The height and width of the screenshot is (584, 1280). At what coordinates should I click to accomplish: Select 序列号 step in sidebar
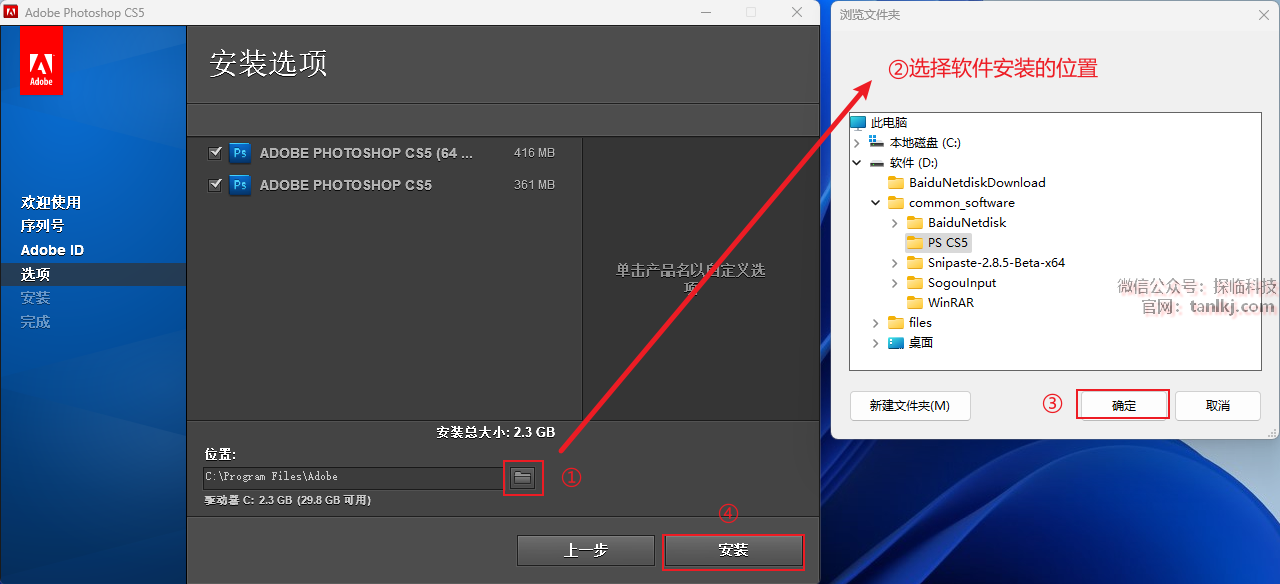tap(42, 226)
